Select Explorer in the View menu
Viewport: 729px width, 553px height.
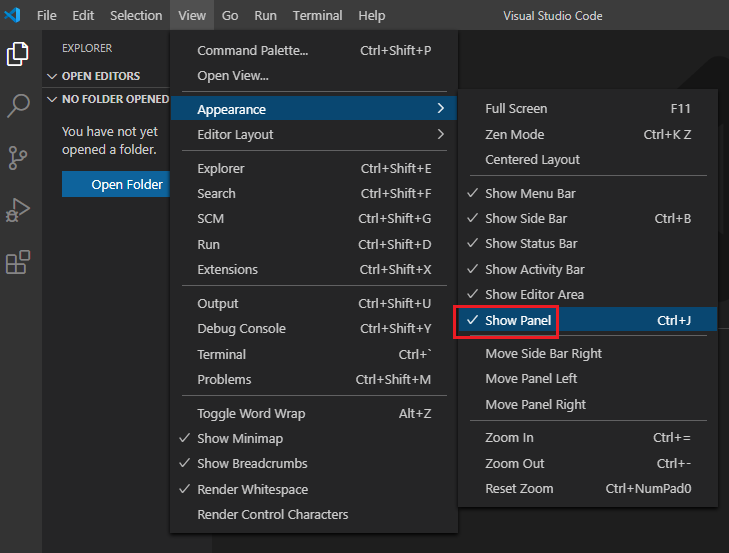314,168
